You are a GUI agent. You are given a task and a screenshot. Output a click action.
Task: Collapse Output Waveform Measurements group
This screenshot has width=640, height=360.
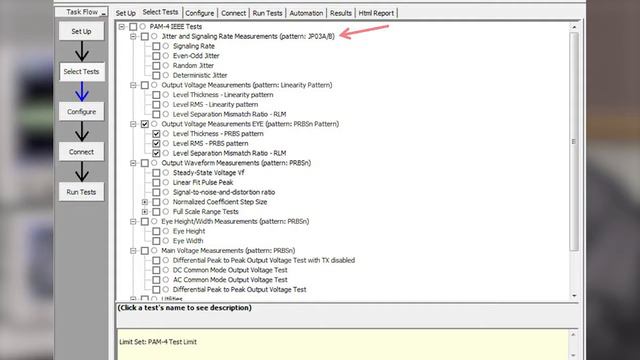[x=133, y=163]
